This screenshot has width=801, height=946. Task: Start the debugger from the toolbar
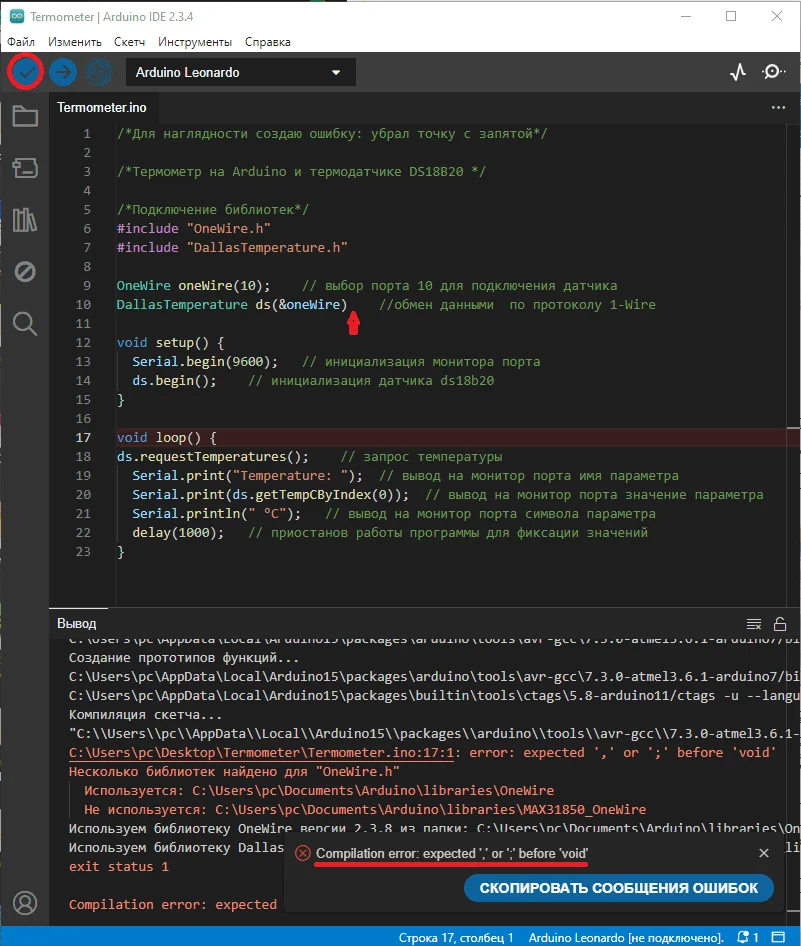[97, 72]
